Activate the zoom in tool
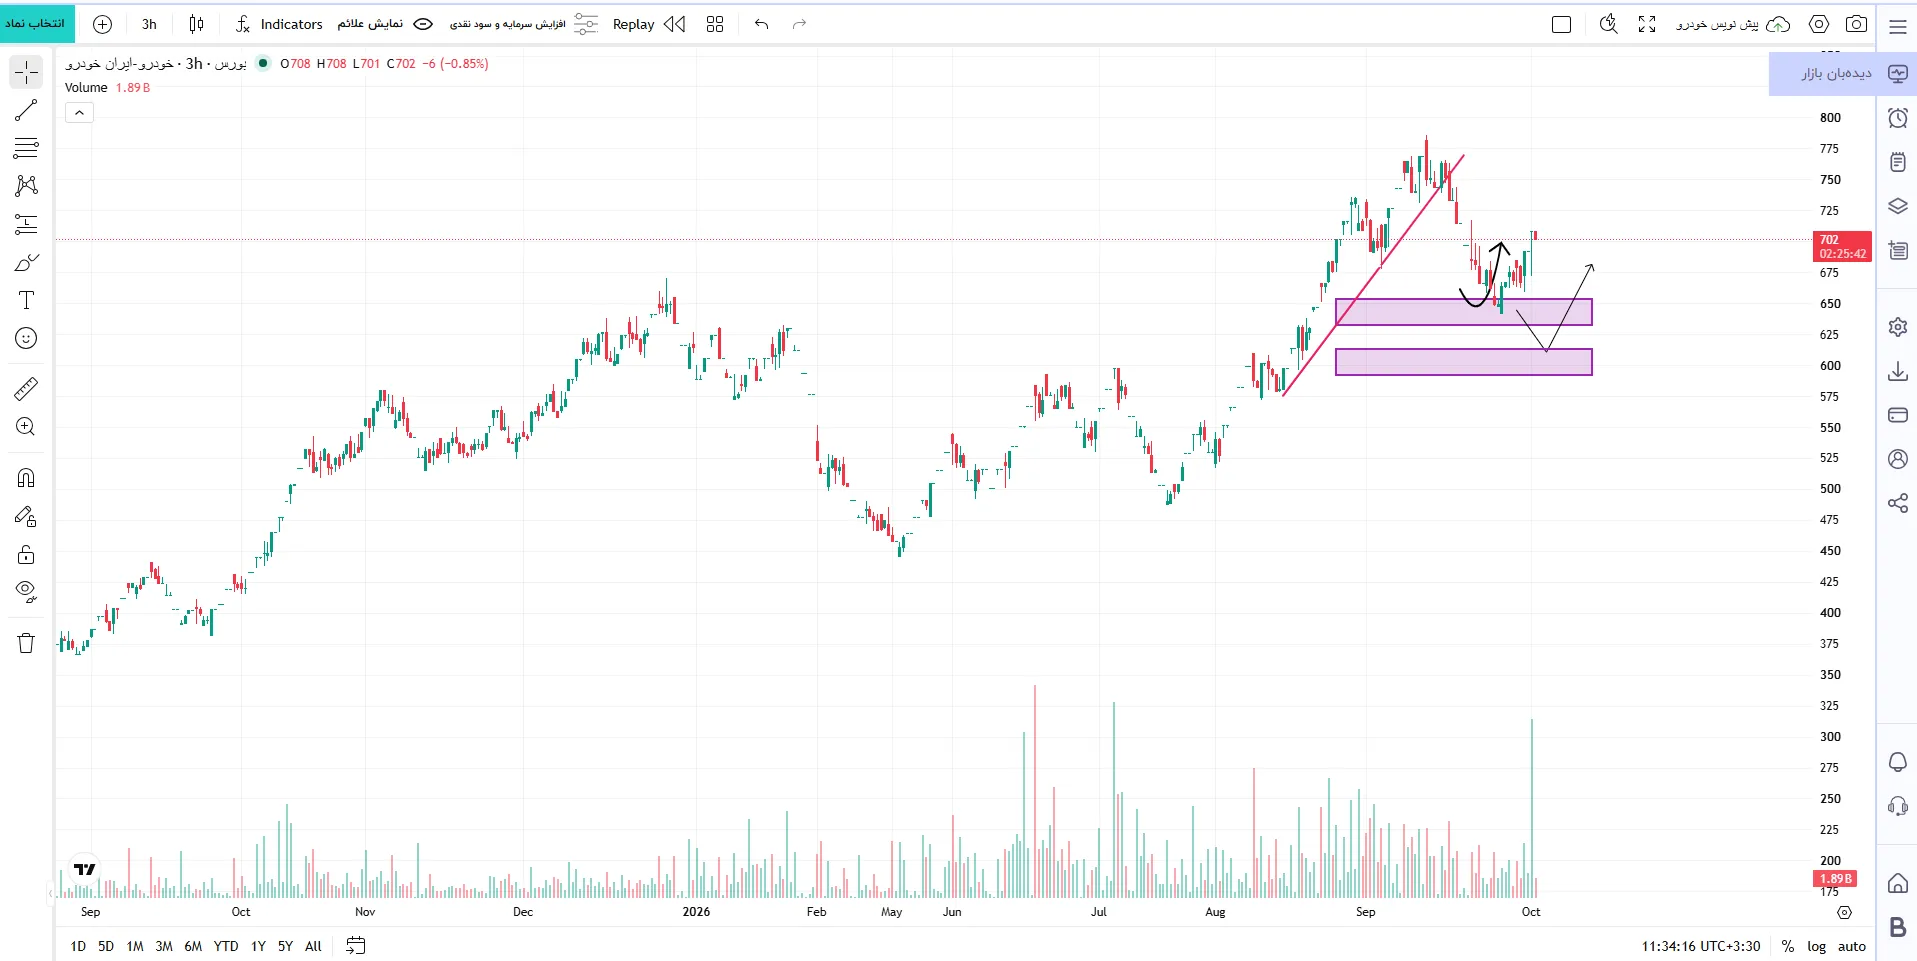The image size is (1917, 961). [26, 427]
